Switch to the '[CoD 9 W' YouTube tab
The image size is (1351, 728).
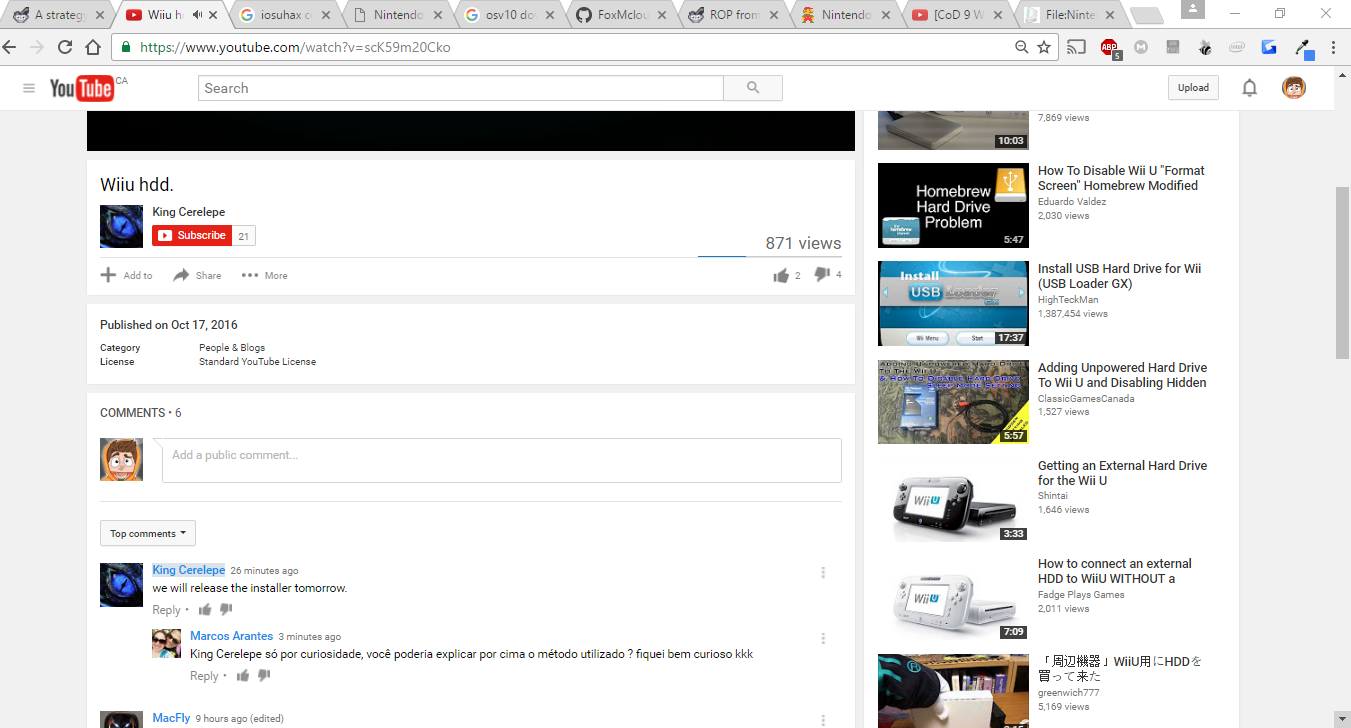pyautogui.click(x=957, y=15)
